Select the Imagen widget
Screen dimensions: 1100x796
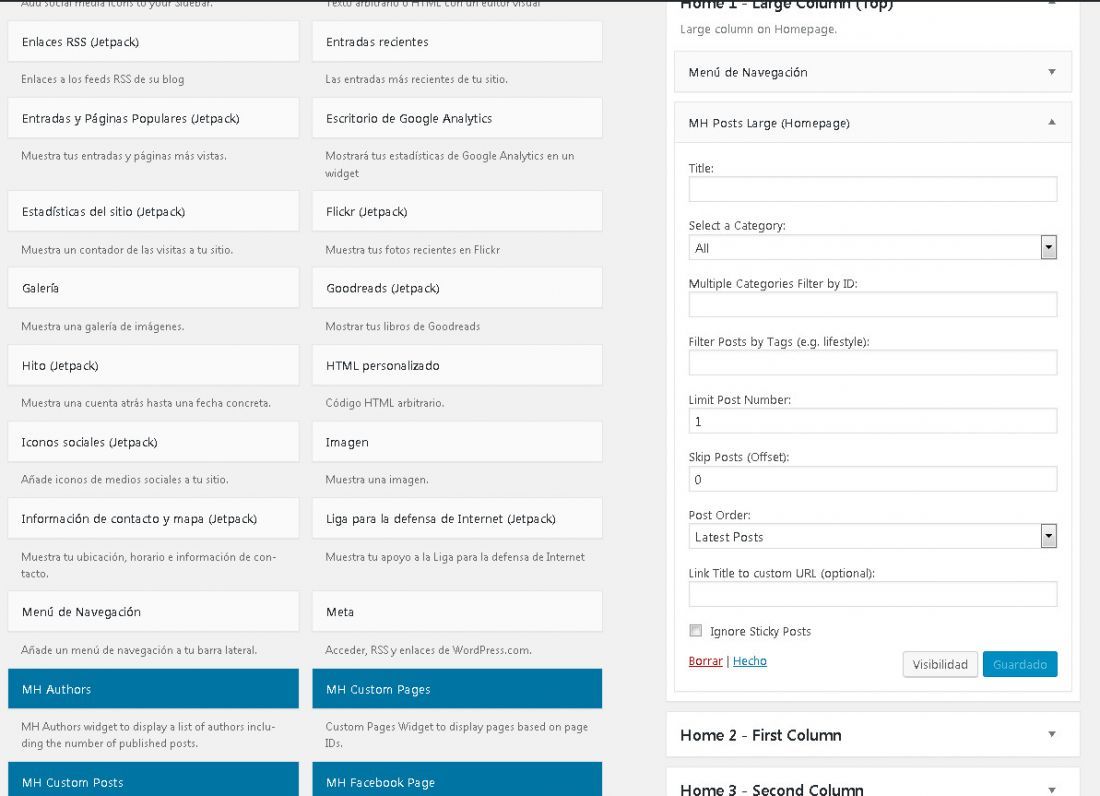click(x=457, y=442)
